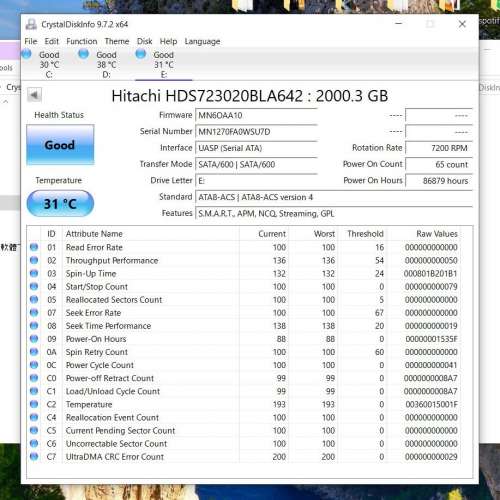Click the Good health status button
500x500 pixels.
(x=60, y=145)
